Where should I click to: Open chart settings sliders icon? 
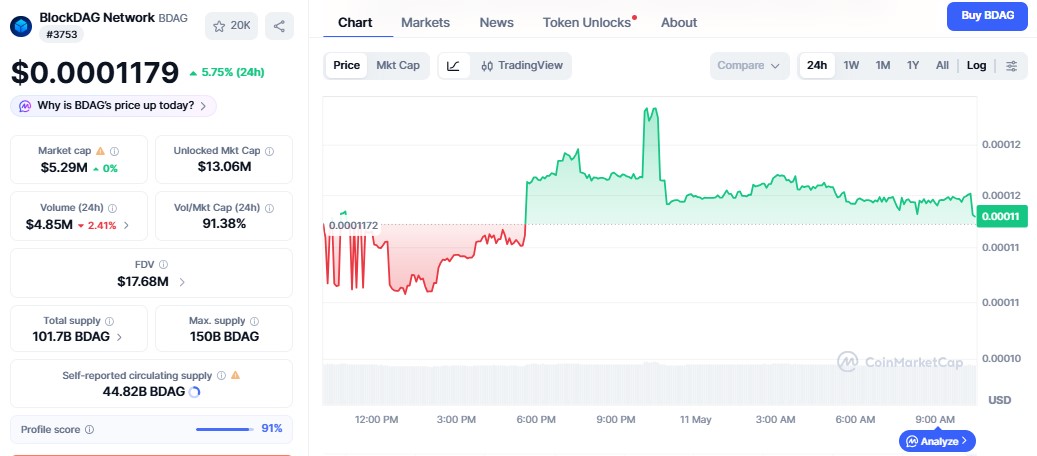click(x=1011, y=66)
